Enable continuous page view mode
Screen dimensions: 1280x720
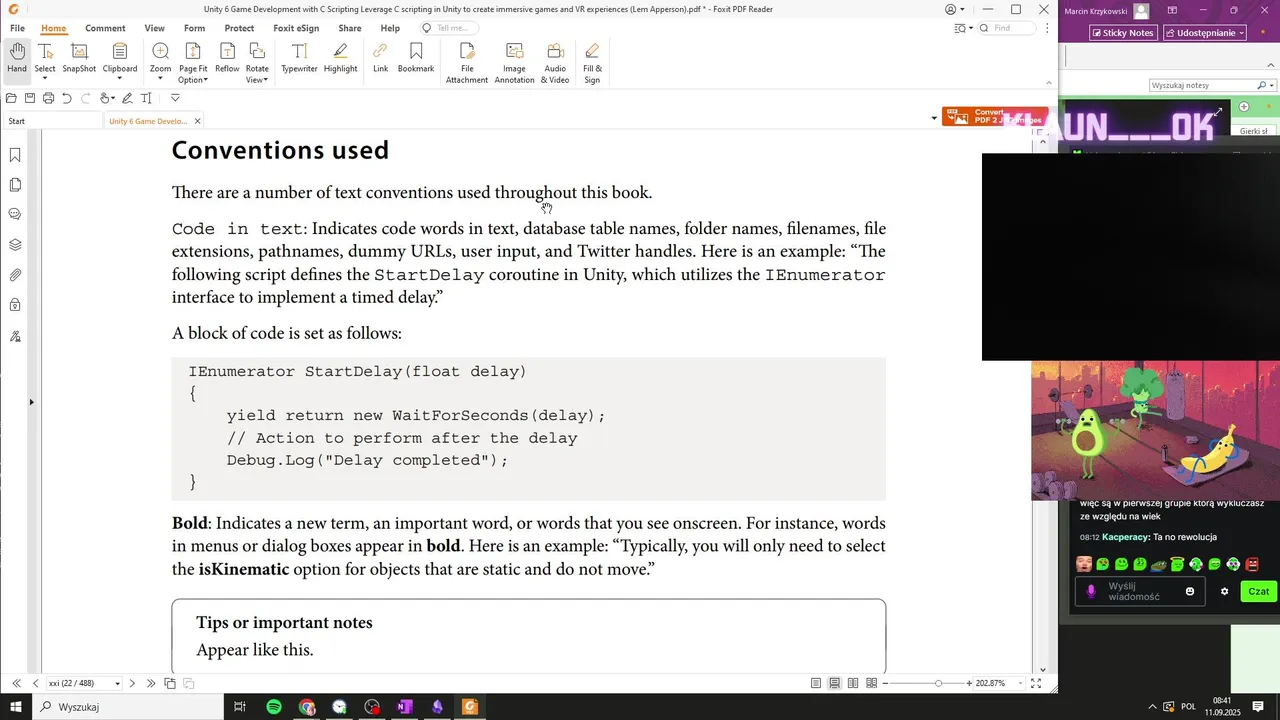834,683
